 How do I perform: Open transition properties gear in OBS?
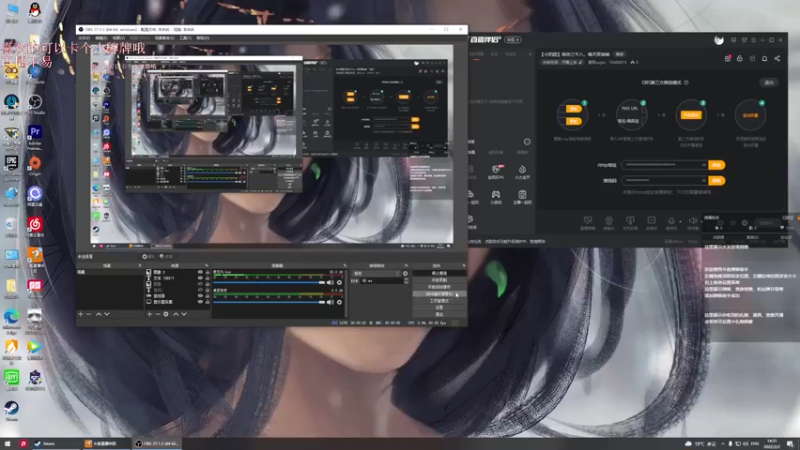(x=406, y=273)
